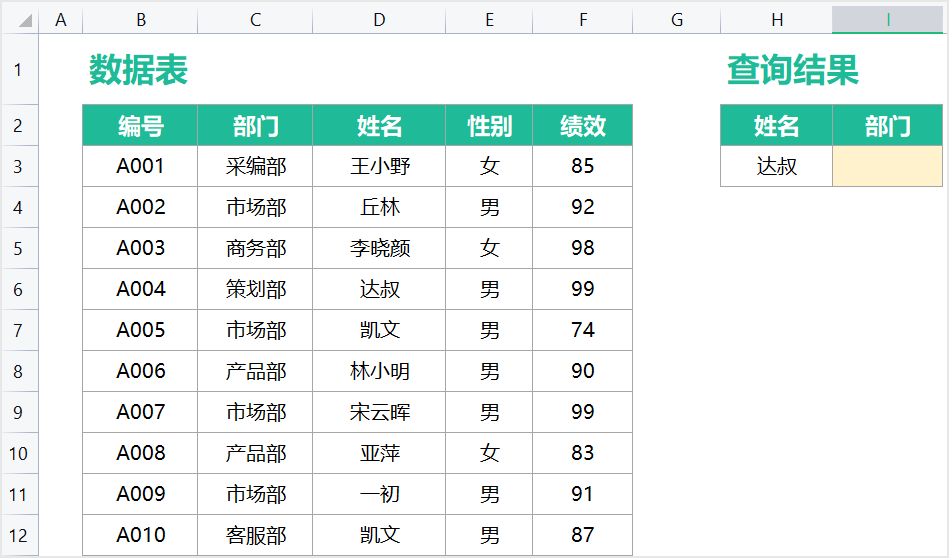Select column B header
Image resolution: width=949 pixels, height=558 pixels.
click(x=140, y=20)
